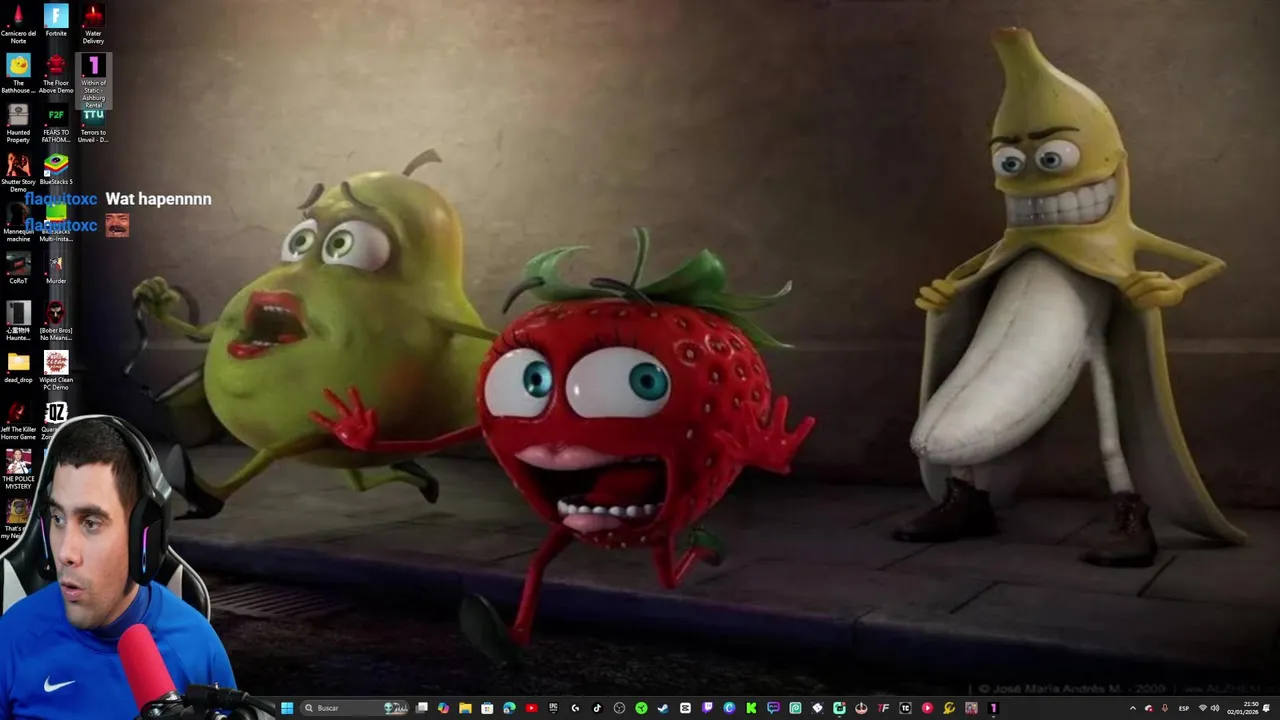Image resolution: width=1280 pixels, height=720 pixels.
Task: Select the Bober Bros No Means shortcut
Action: click(x=56, y=321)
